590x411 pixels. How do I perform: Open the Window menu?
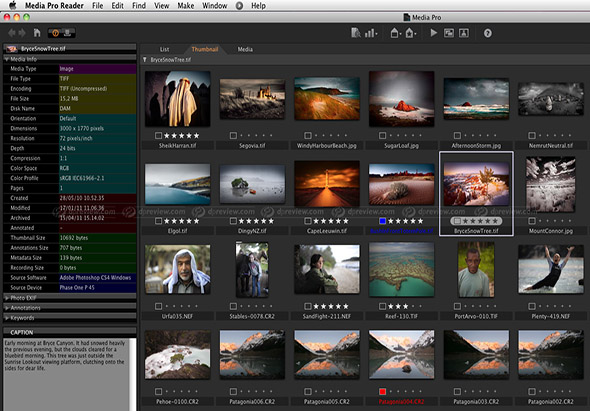214,6
